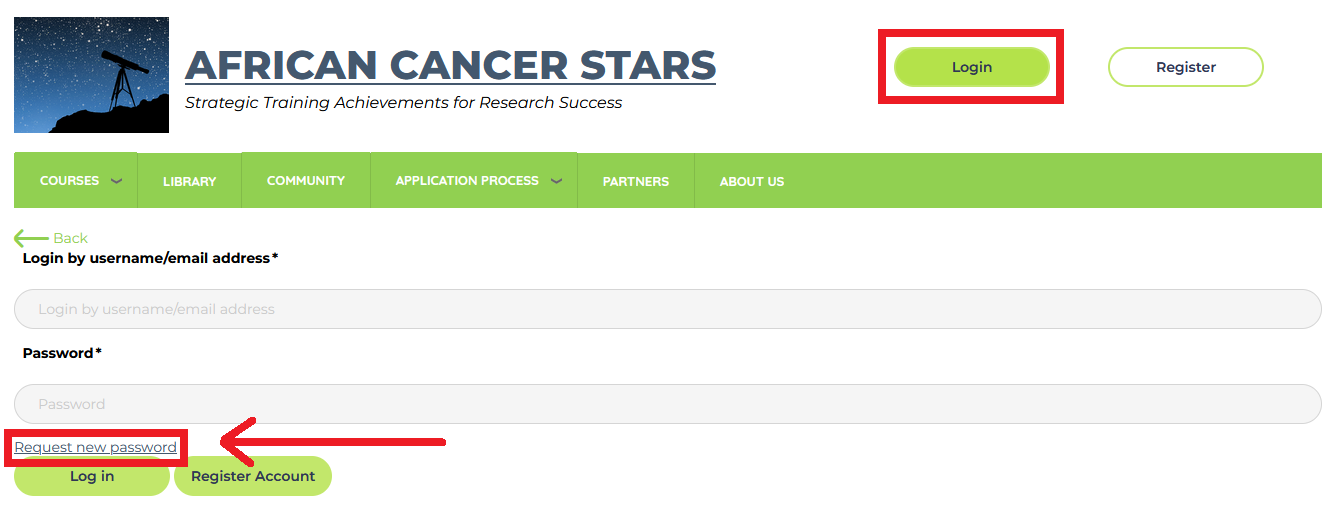Click the Back link text
This screenshot has width=1340, height=529.
point(70,238)
